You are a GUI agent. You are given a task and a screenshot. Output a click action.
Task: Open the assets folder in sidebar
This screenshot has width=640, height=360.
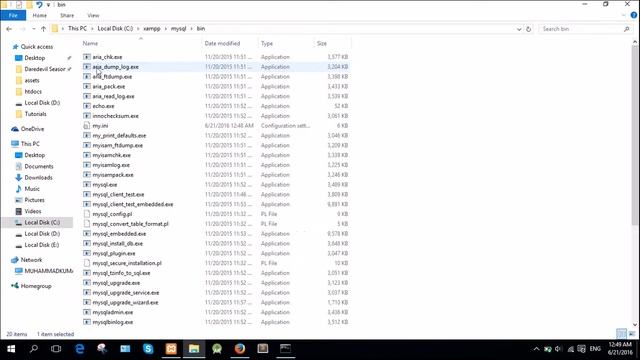[32, 80]
